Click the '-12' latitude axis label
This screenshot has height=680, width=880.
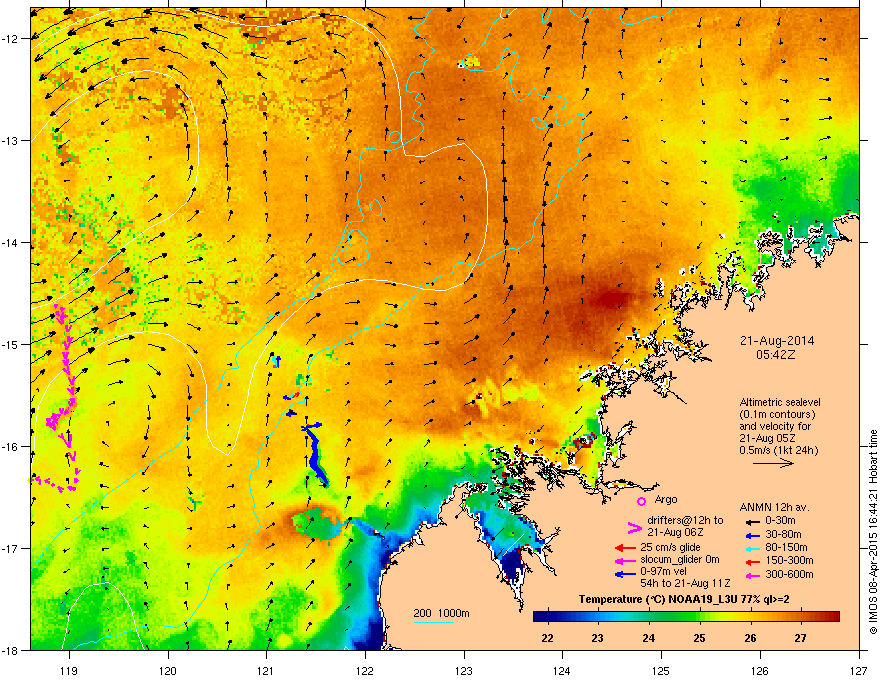coord(11,39)
